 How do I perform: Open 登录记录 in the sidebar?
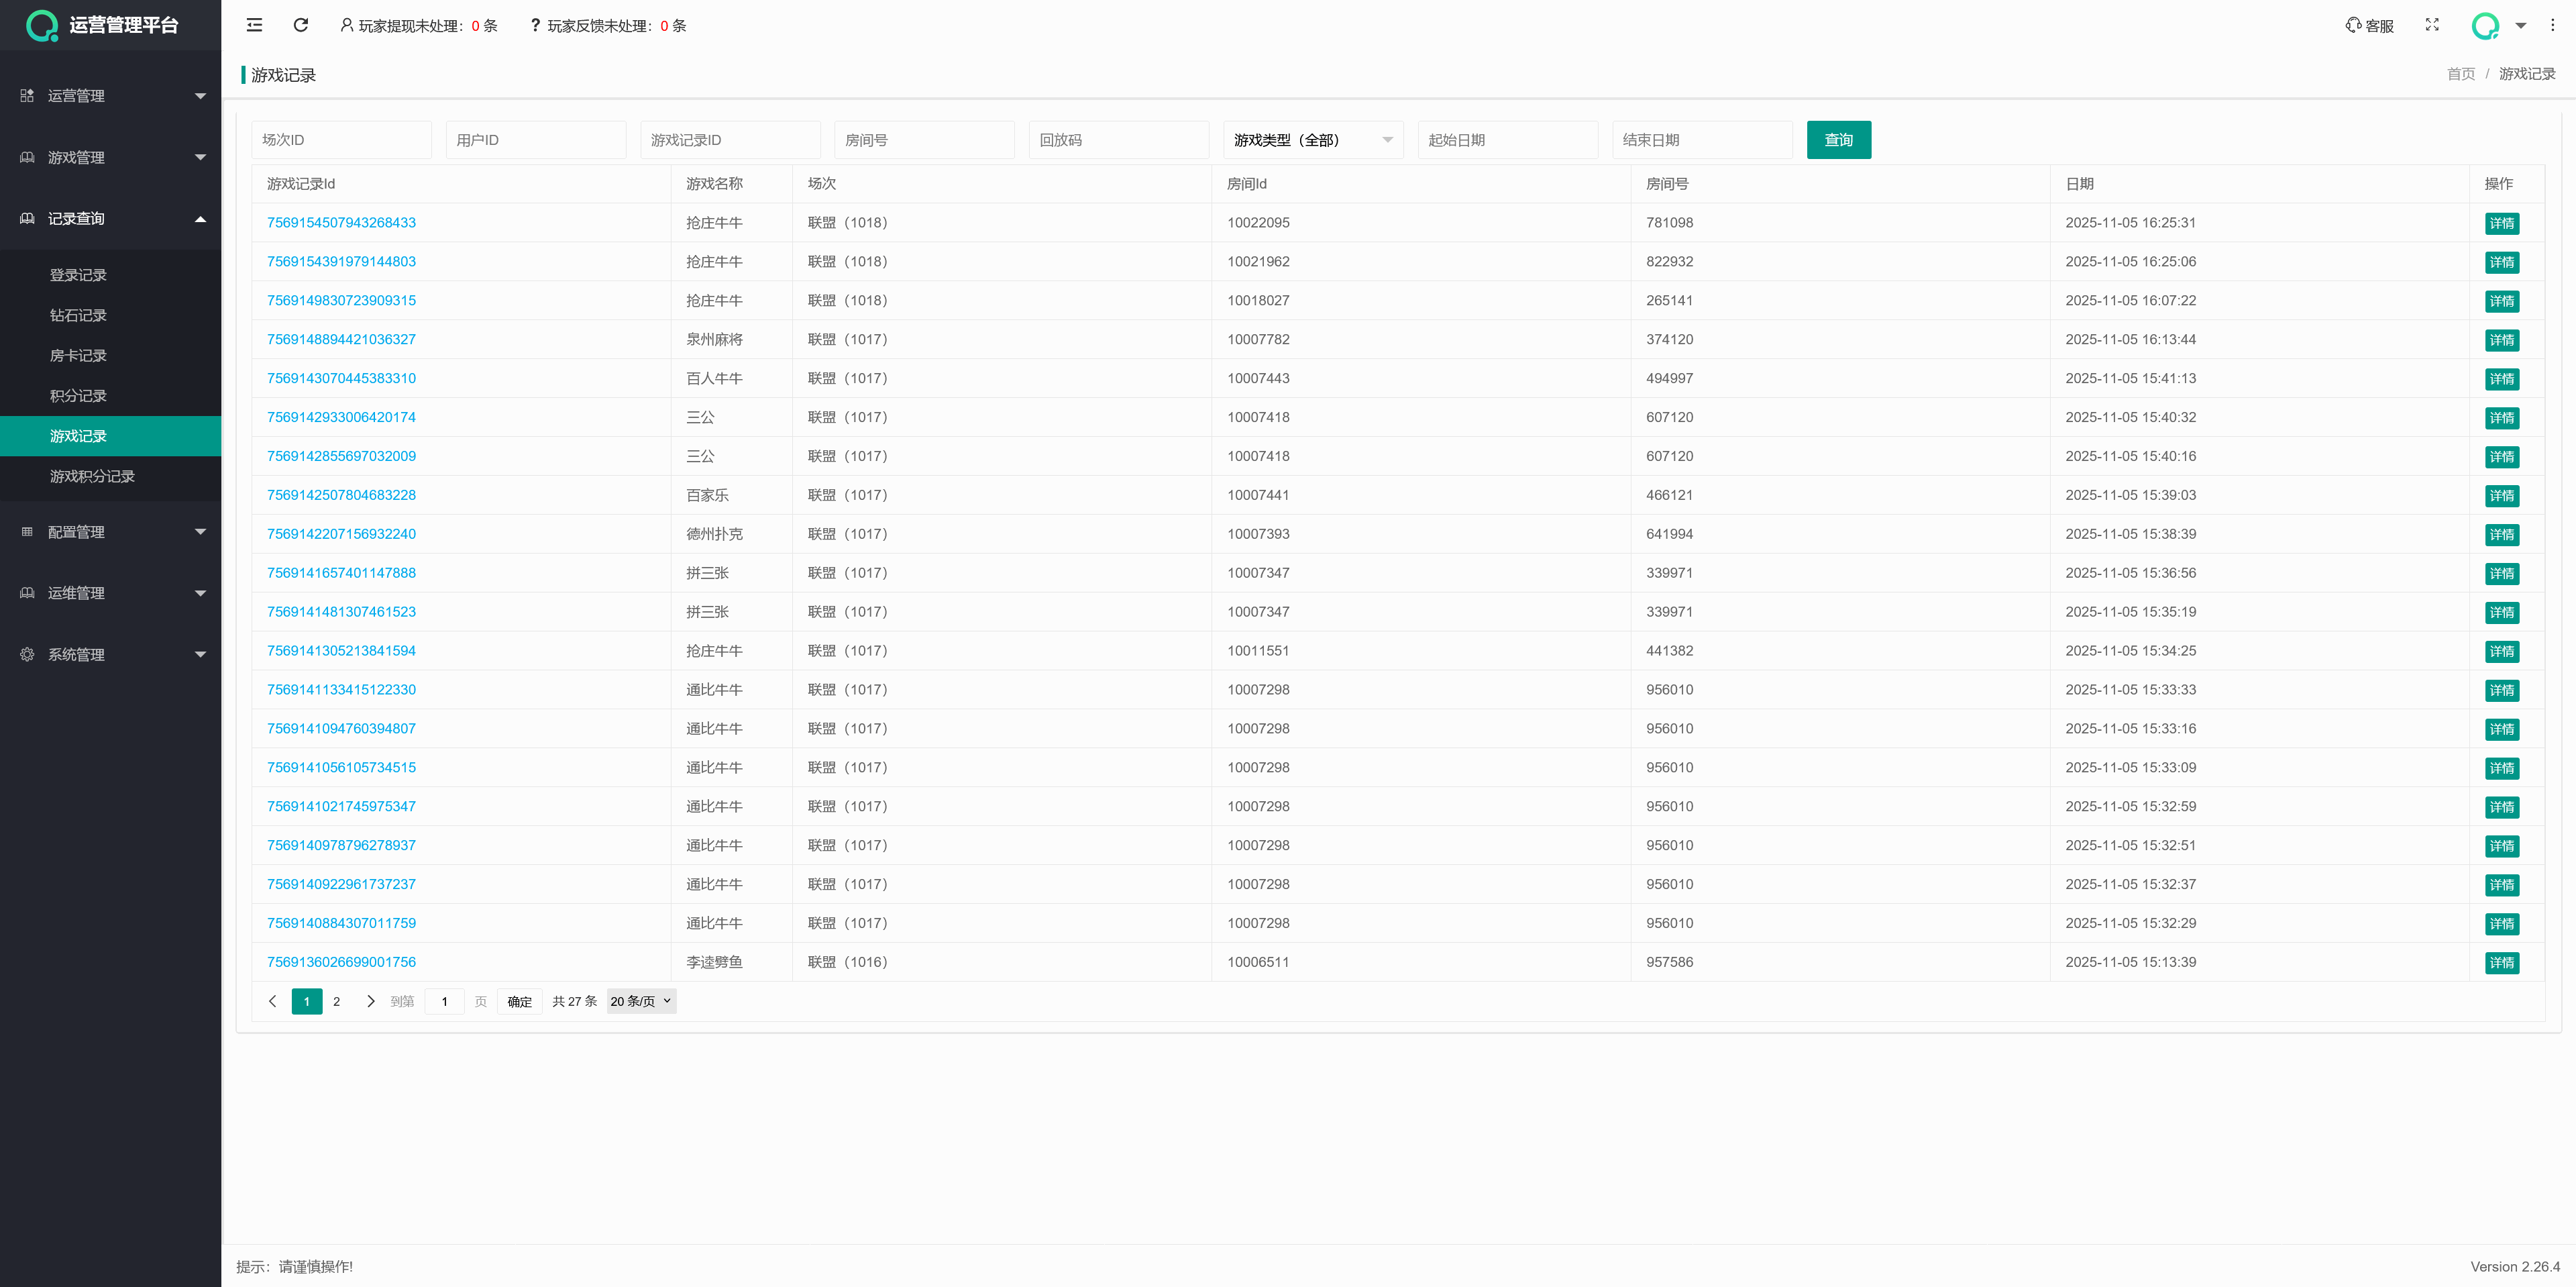point(78,275)
